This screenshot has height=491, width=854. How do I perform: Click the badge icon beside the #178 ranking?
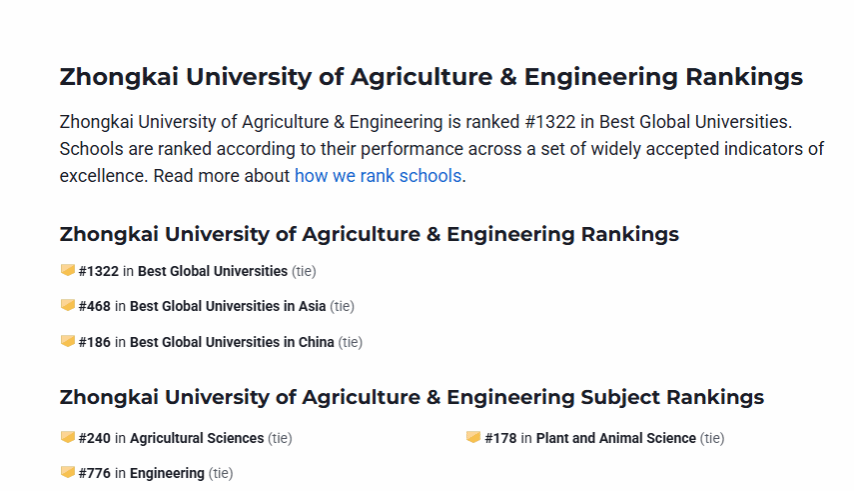point(473,437)
